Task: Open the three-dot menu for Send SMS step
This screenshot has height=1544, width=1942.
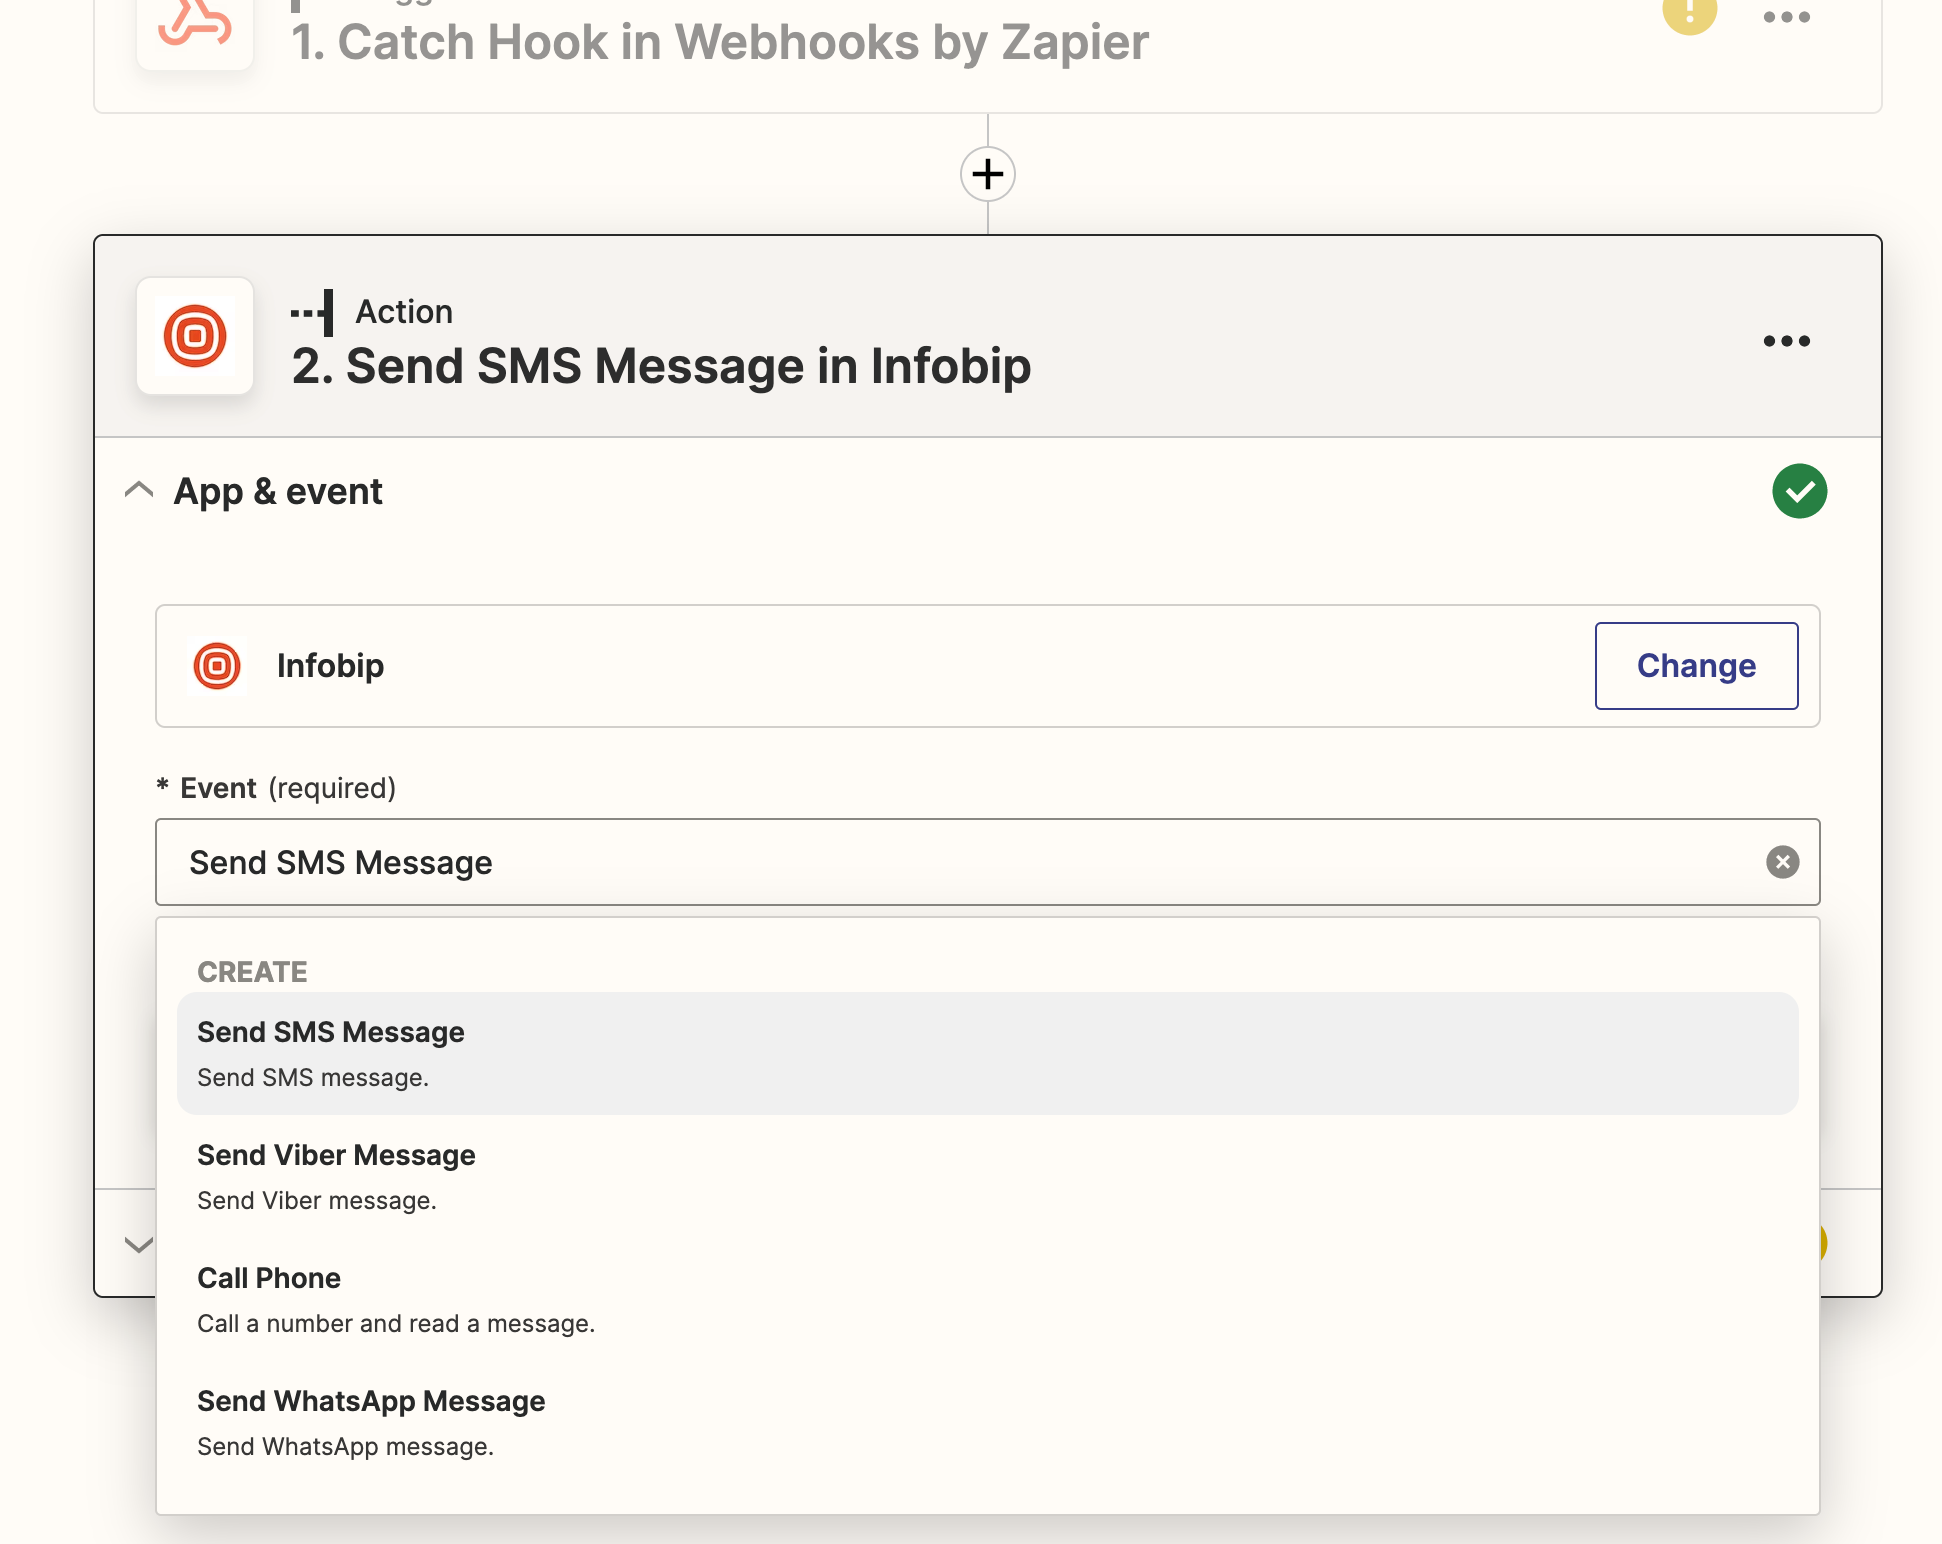Action: 1787,341
